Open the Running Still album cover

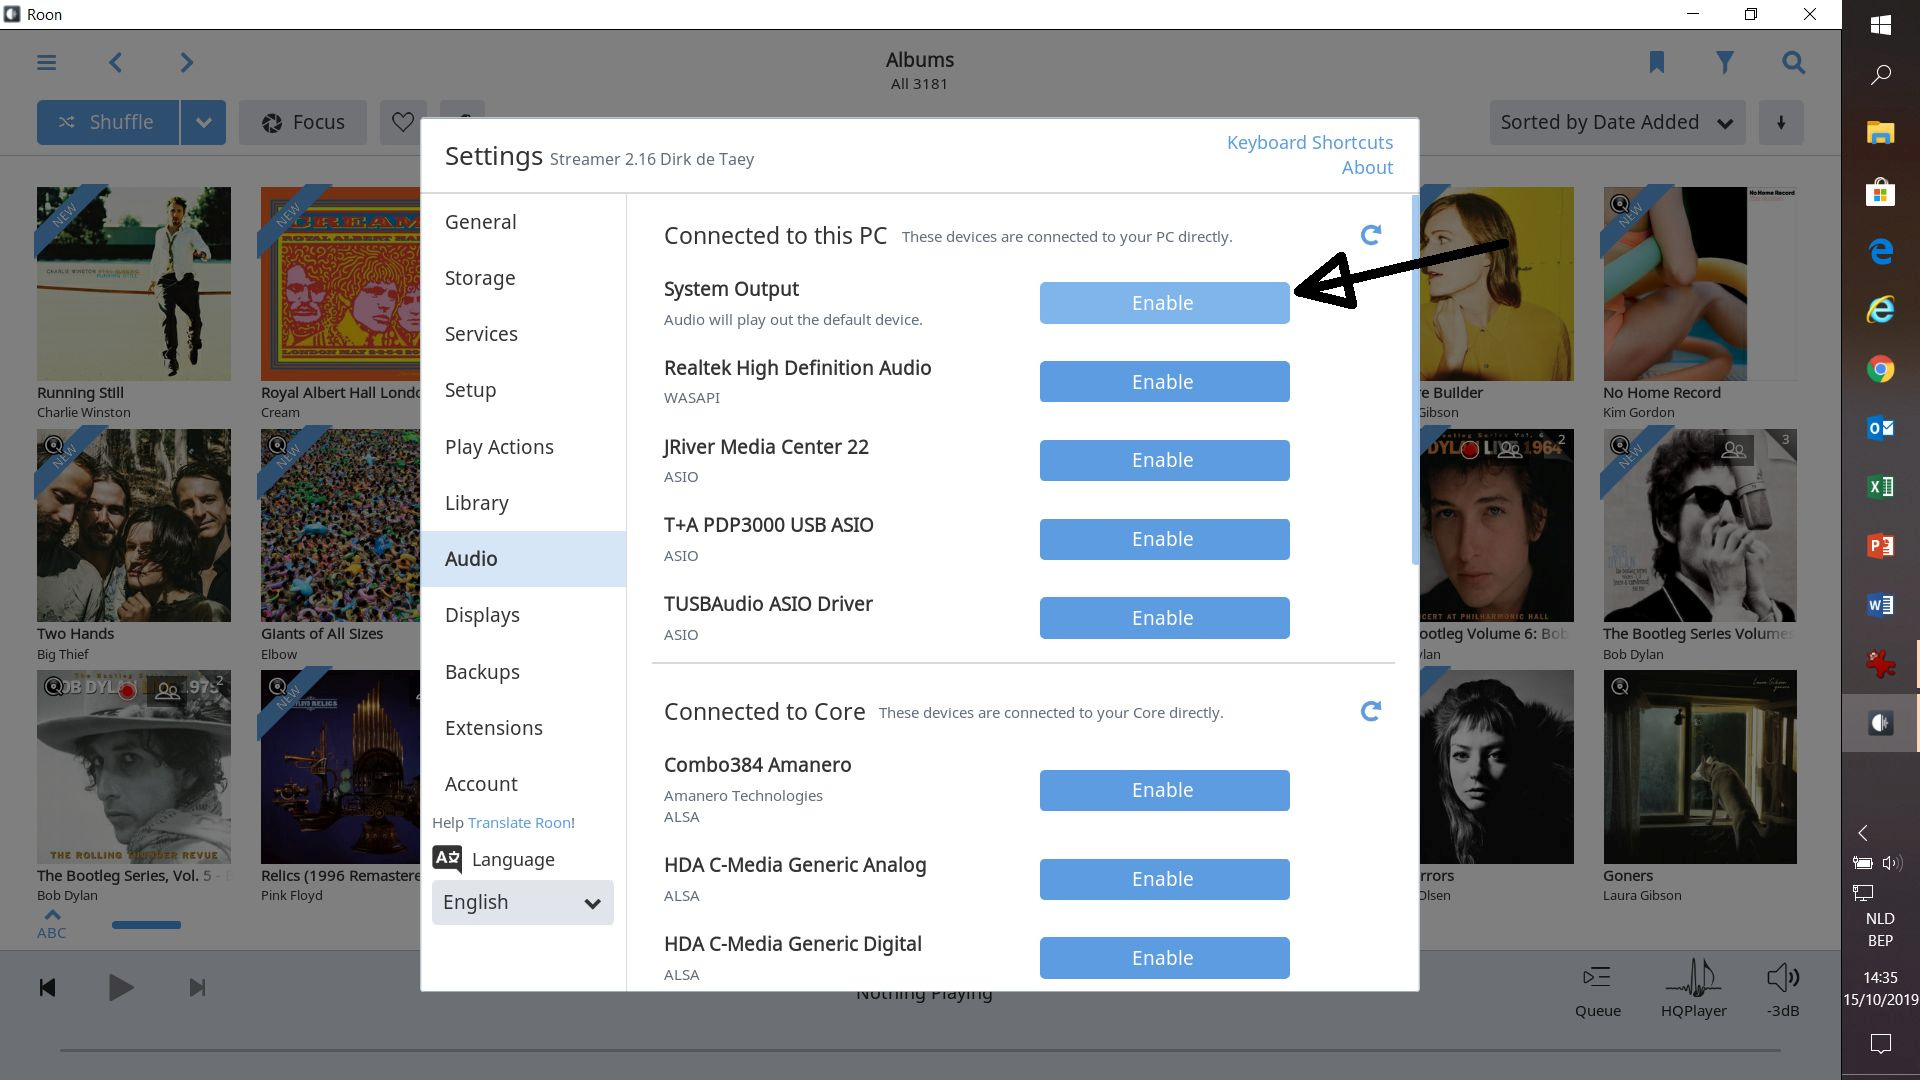click(x=134, y=284)
